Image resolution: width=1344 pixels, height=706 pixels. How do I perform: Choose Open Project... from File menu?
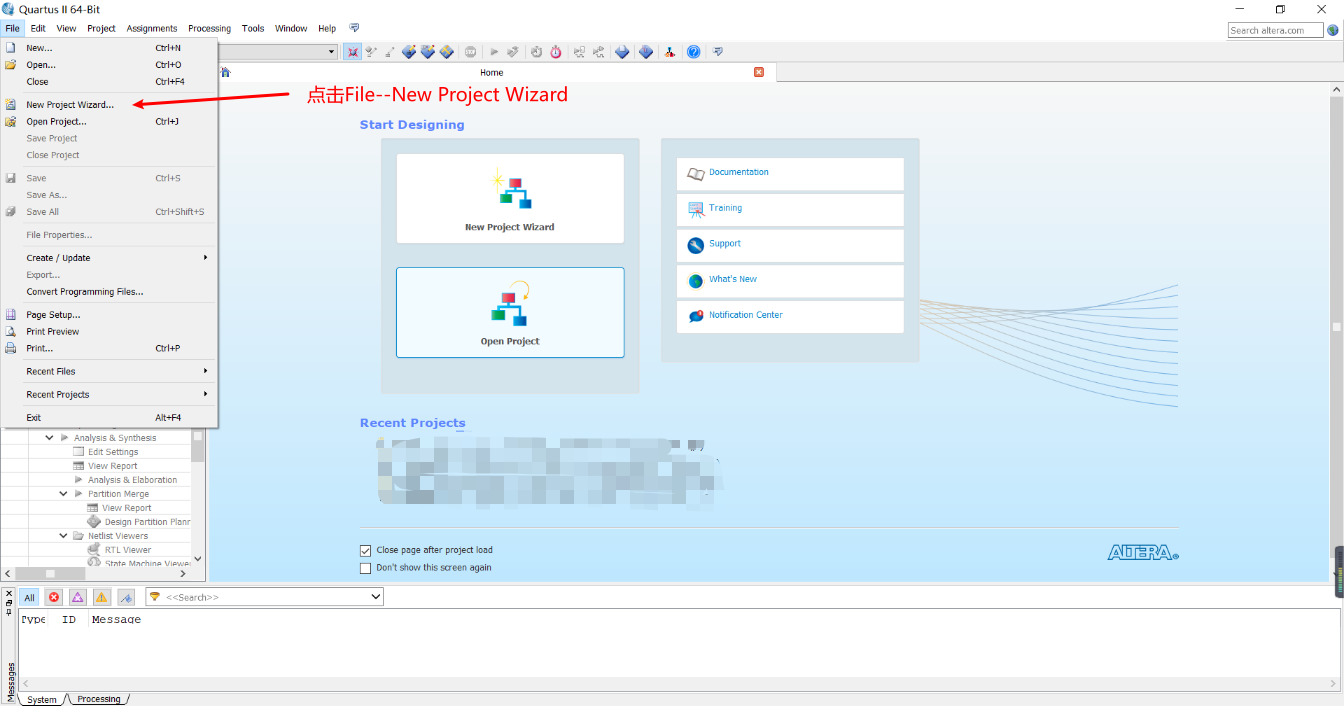tap(110, 121)
